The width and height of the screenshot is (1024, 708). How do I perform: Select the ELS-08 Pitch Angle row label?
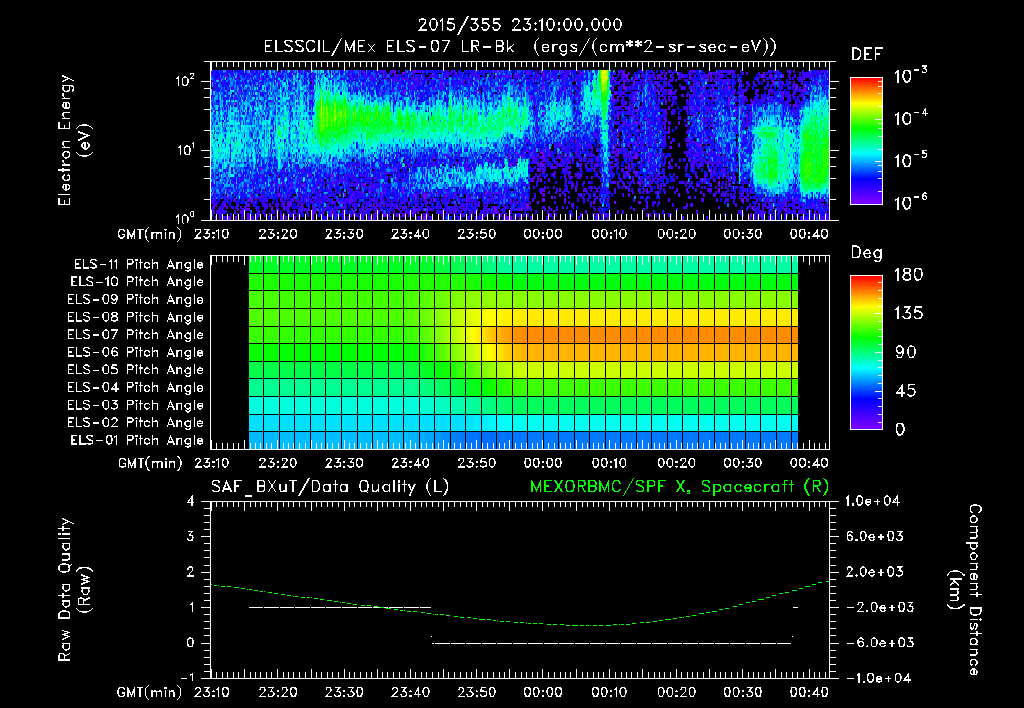pyautogui.click(x=136, y=317)
